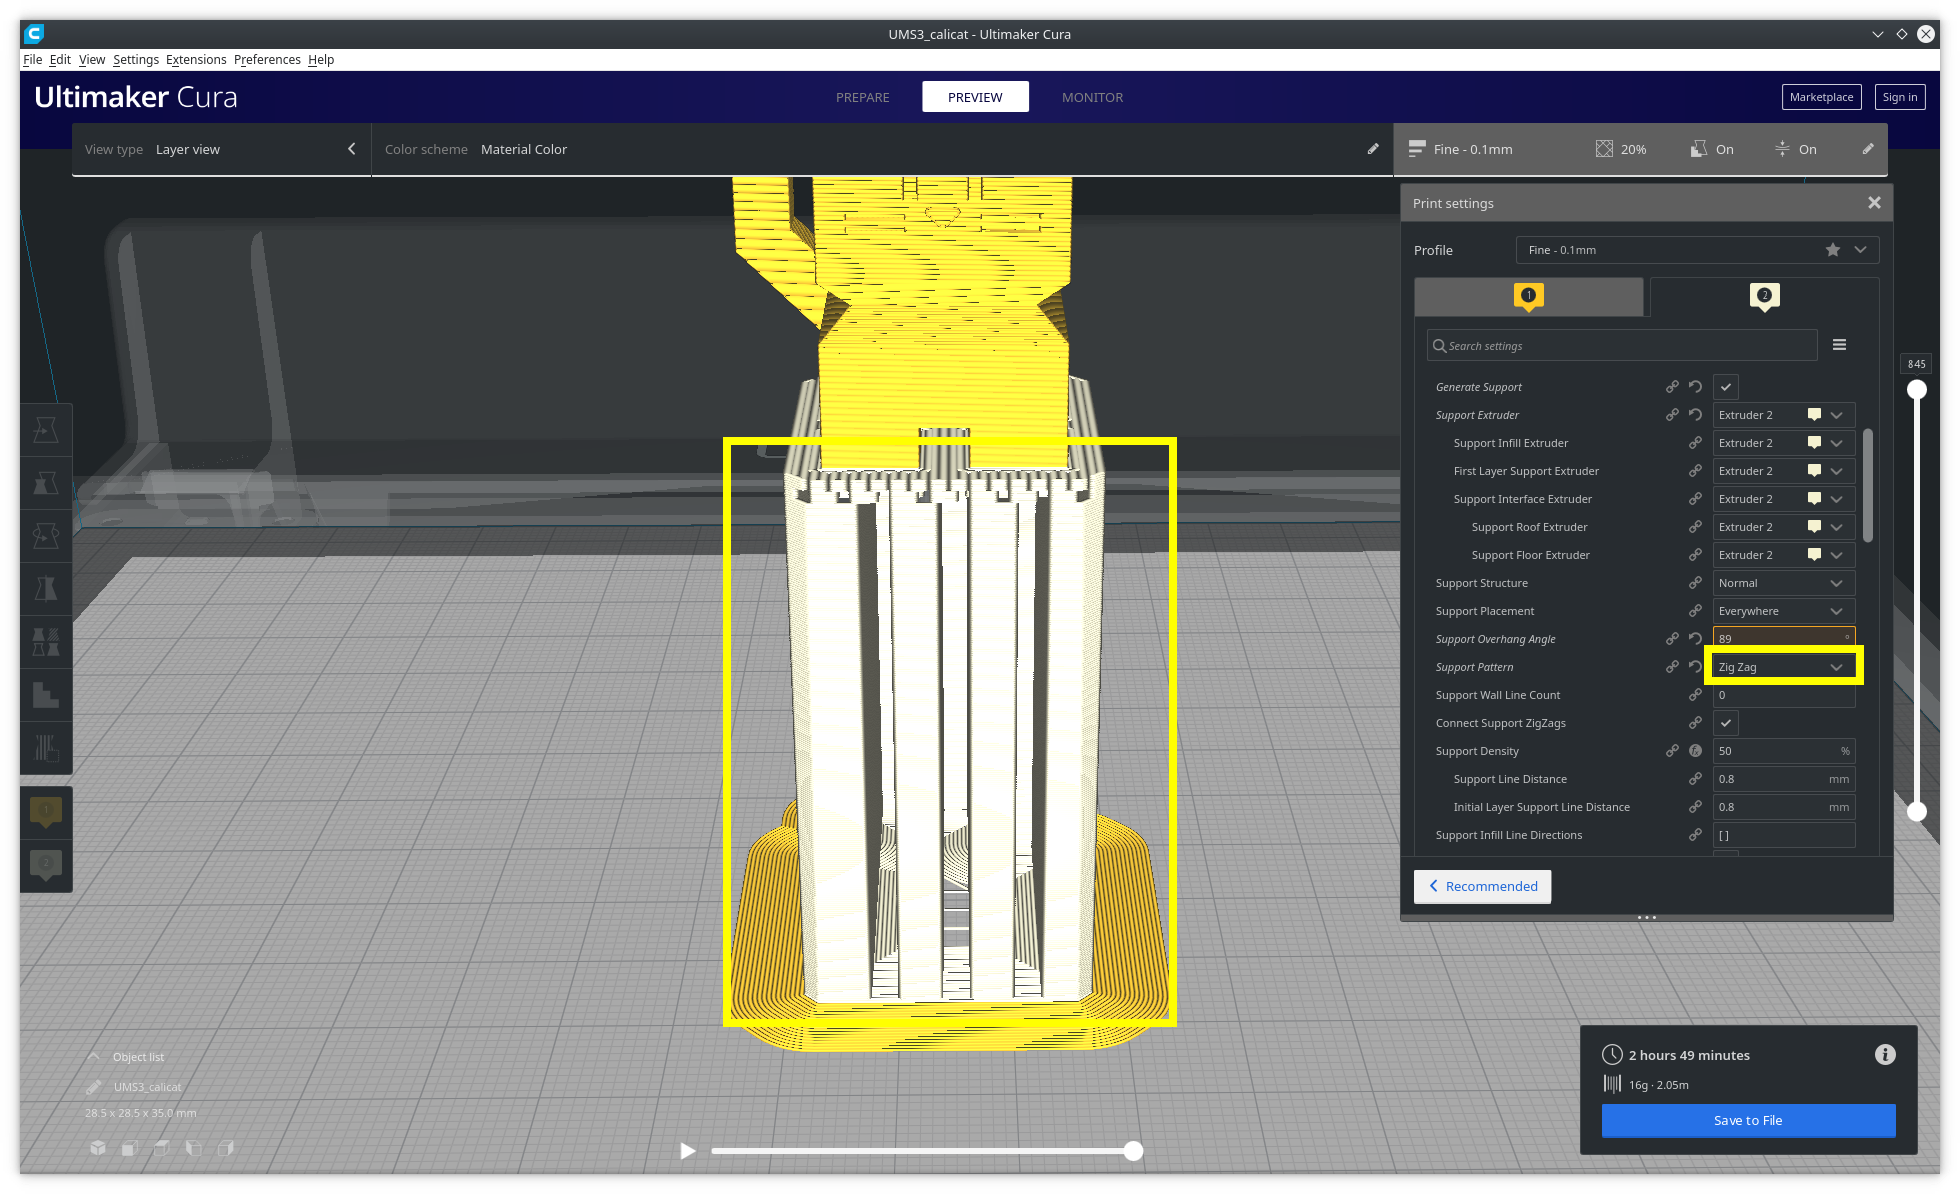Return to Recommended settings
The image size is (1960, 1194).
tap(1482, 886)
